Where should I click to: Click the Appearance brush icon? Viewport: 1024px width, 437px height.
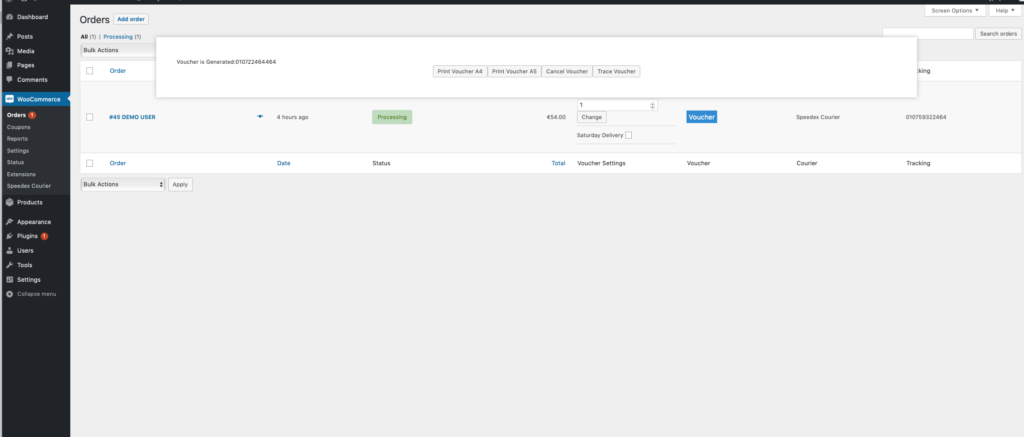click(x=10, y=222)
